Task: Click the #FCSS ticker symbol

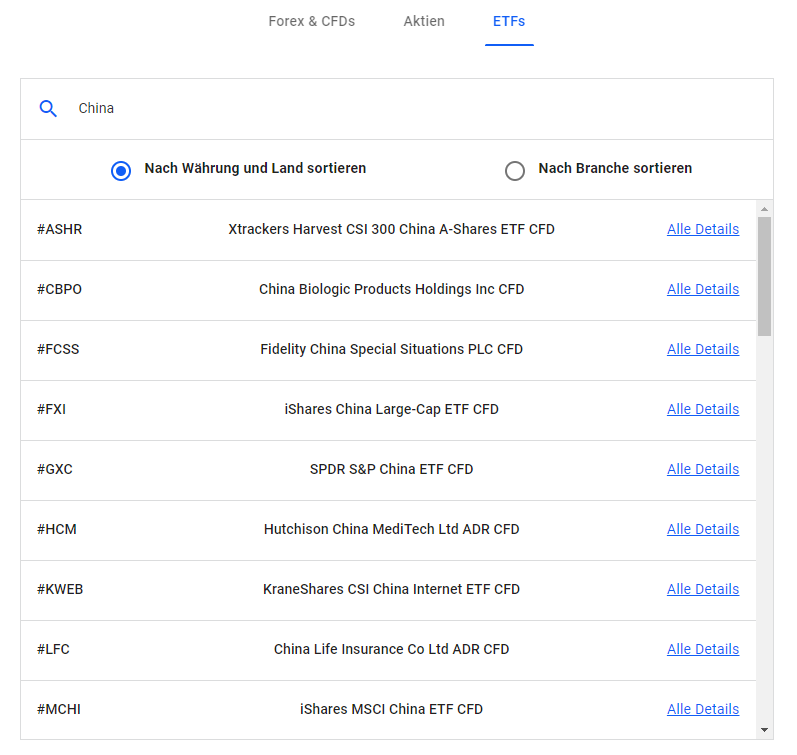Action: (58, 349)
